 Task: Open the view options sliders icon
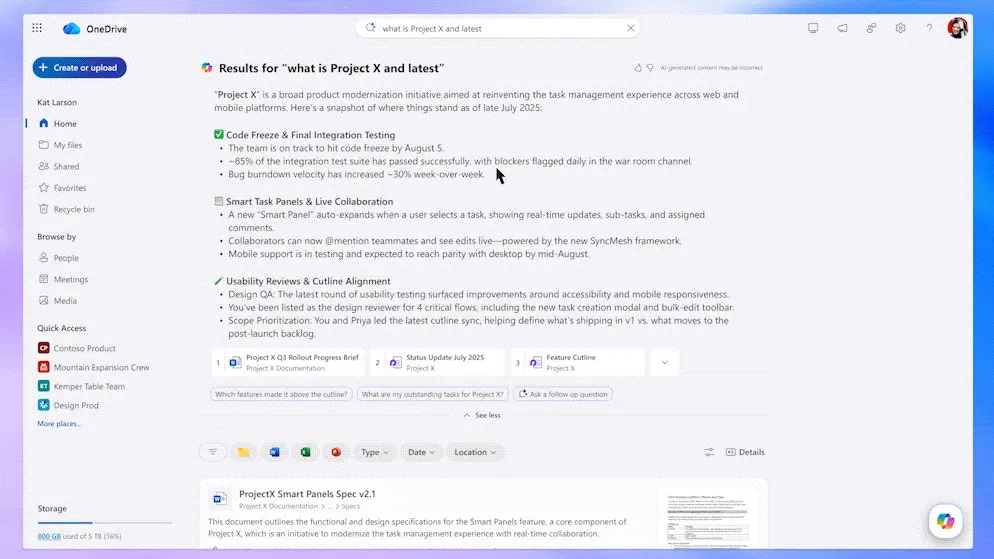pos(709,452)
